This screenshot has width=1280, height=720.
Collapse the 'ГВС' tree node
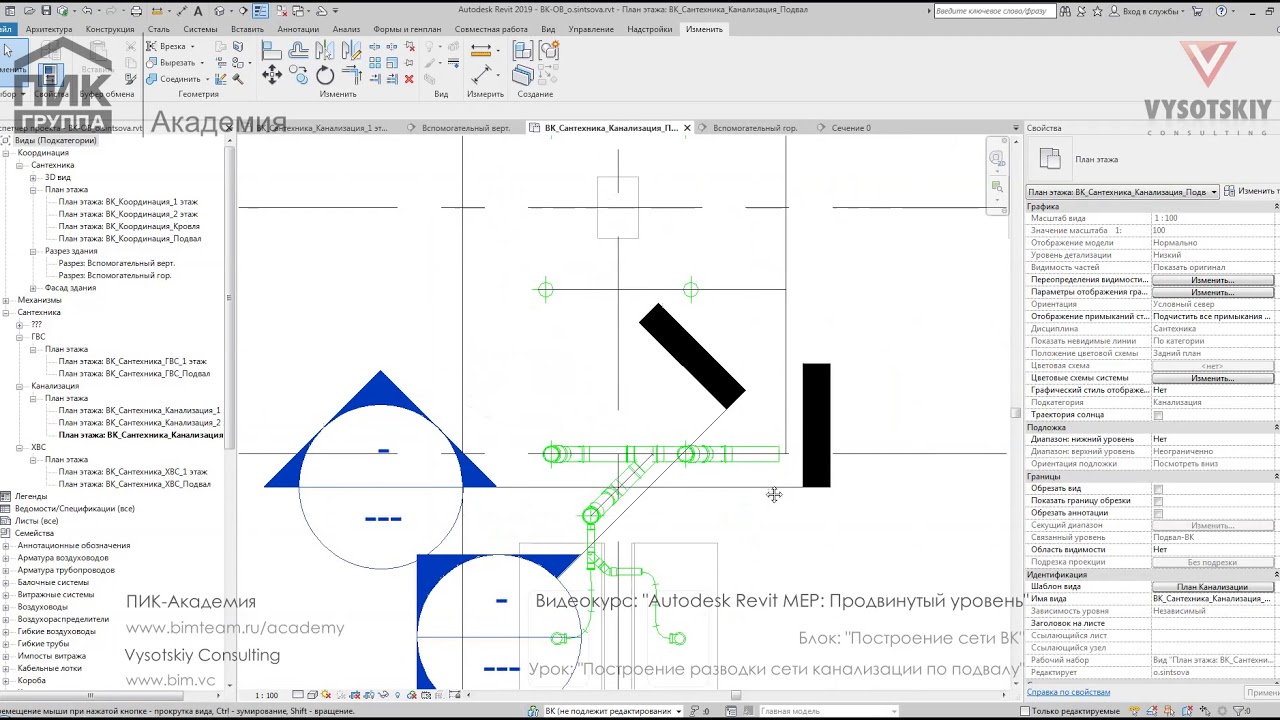coord(20,337)
